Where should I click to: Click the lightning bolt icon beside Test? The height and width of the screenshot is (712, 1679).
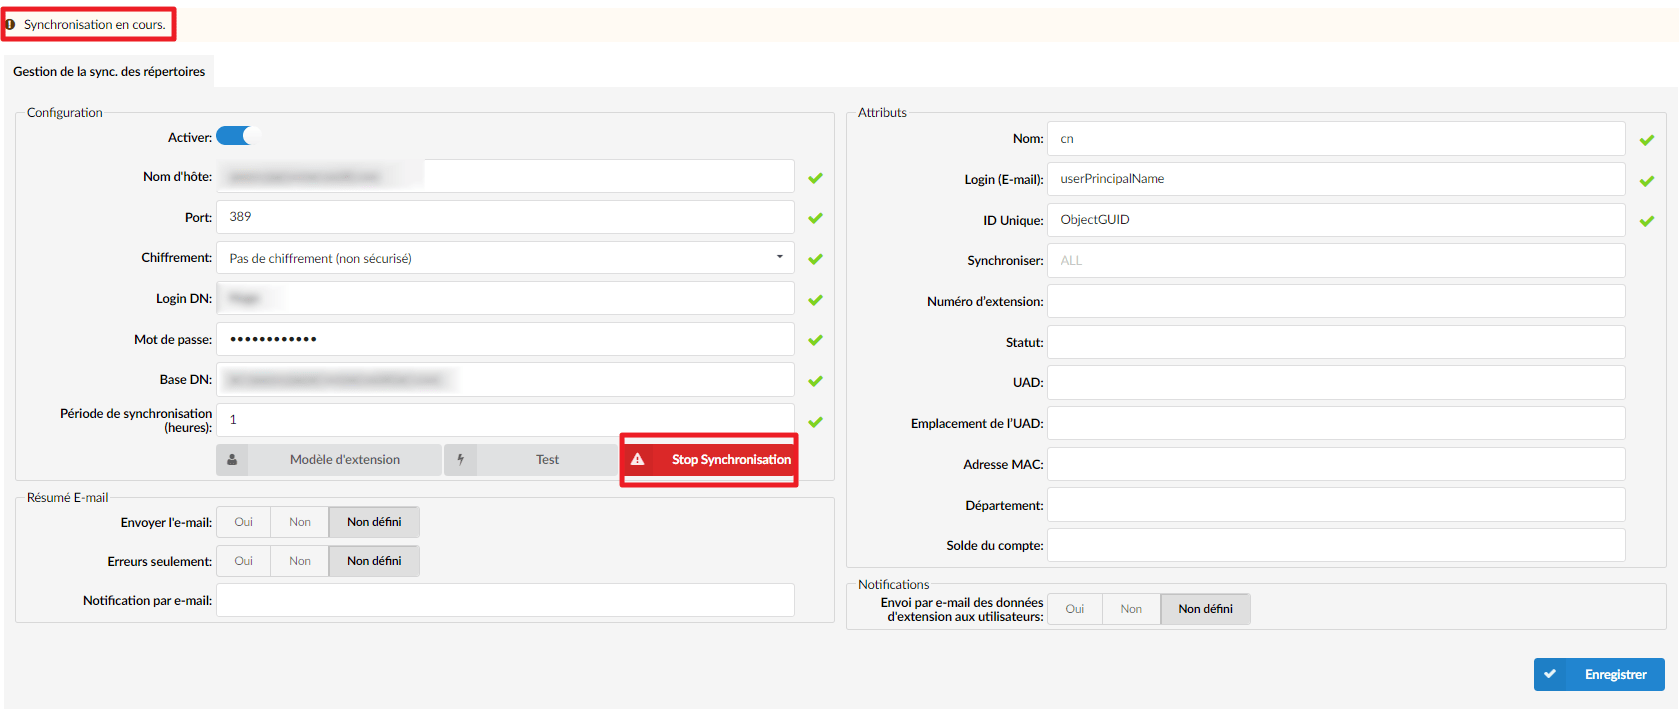461,460
